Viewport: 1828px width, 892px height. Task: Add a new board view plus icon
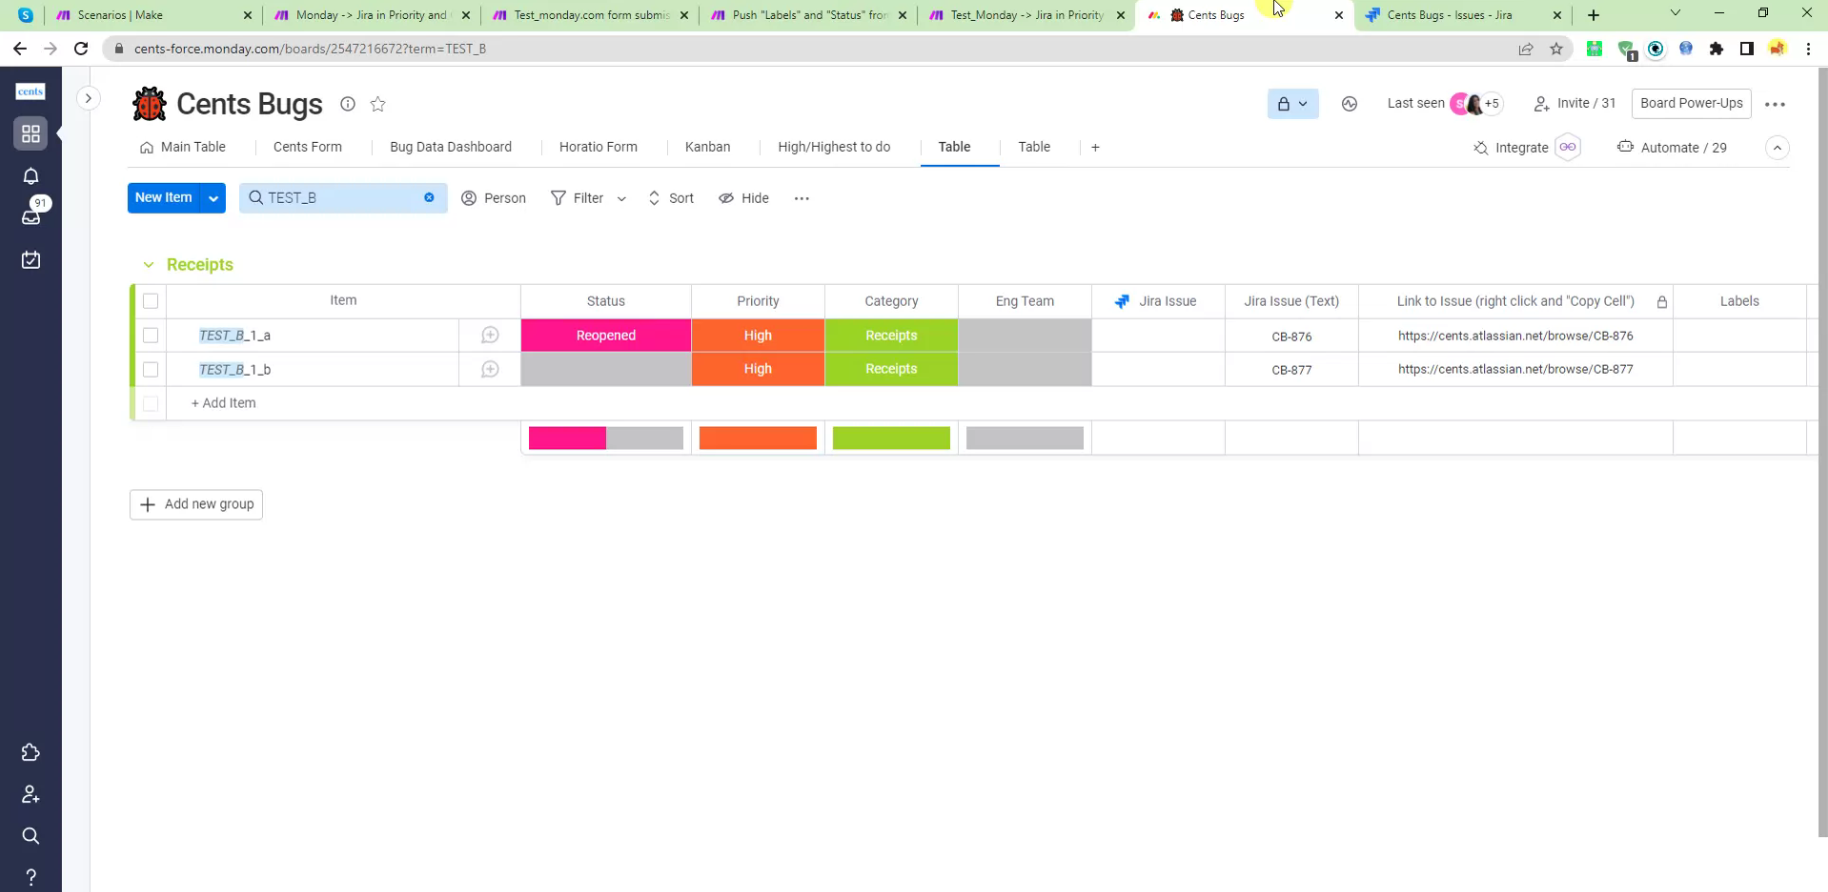[1095, 147]
